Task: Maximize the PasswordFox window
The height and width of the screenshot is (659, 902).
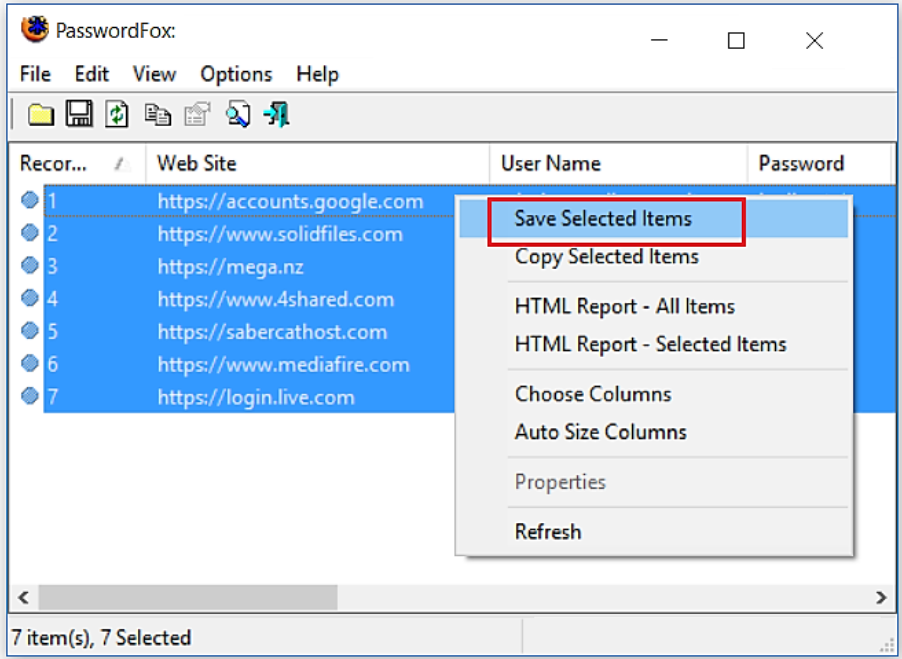Action: (736, 40)
